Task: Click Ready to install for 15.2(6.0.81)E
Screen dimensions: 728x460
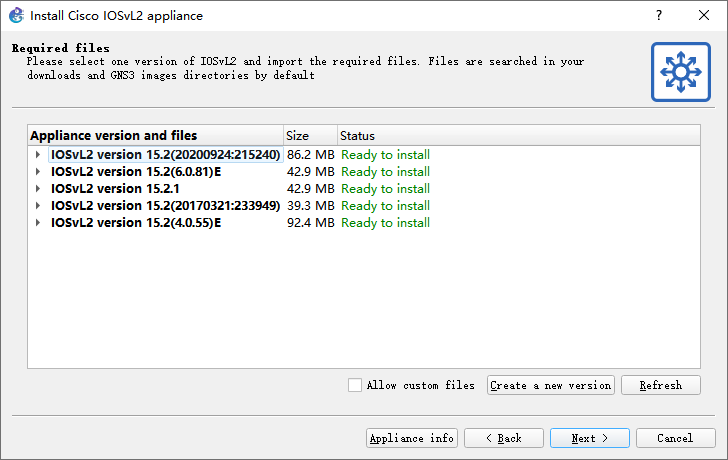Action: point(385,172)
